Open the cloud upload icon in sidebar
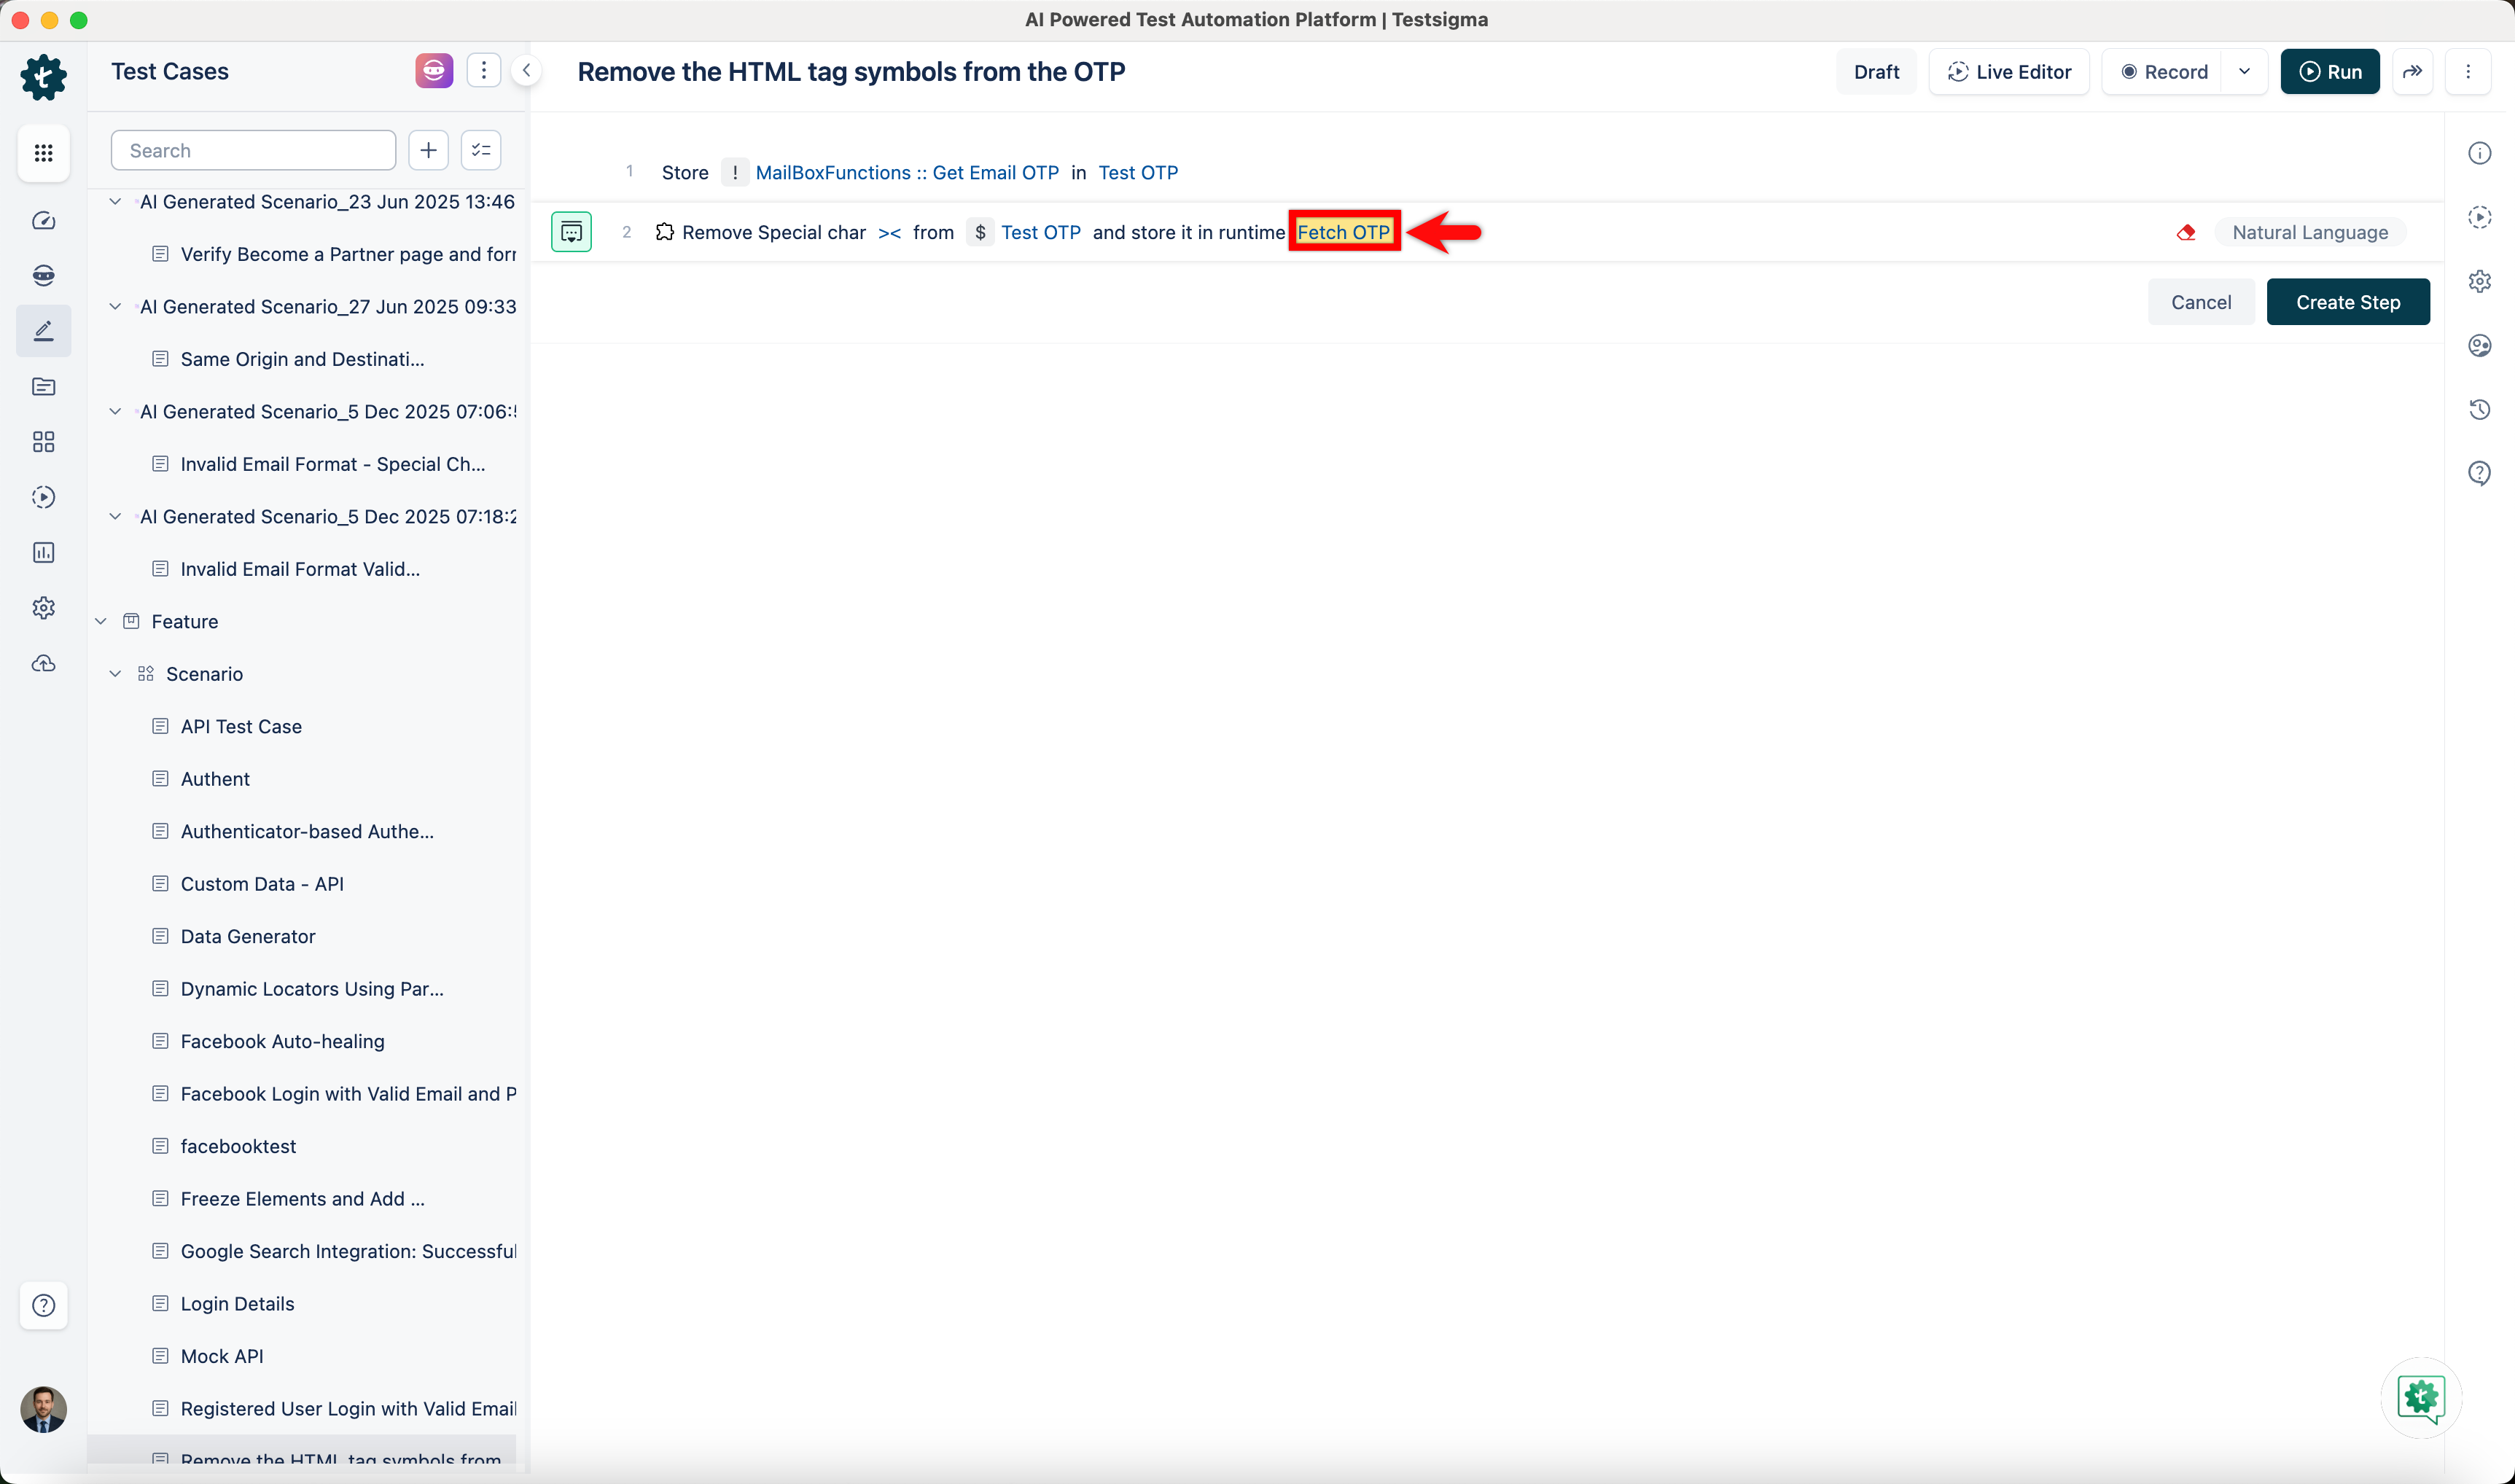This screenshot has width=2515, height=1484. pos(43,663)
